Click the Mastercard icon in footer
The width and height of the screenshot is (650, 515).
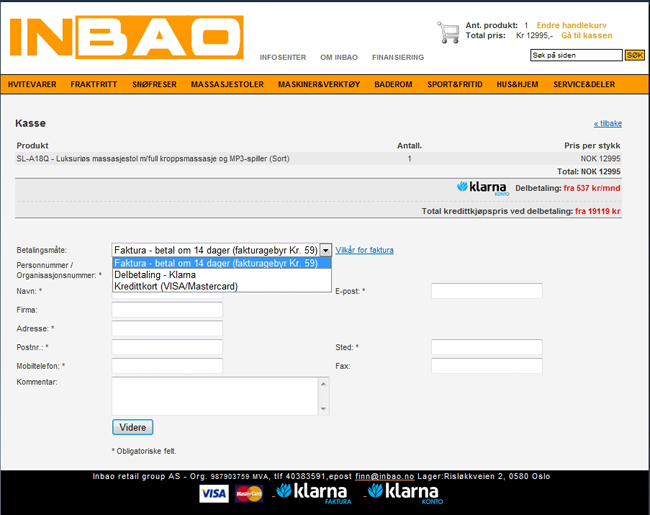tap(248, 493)
